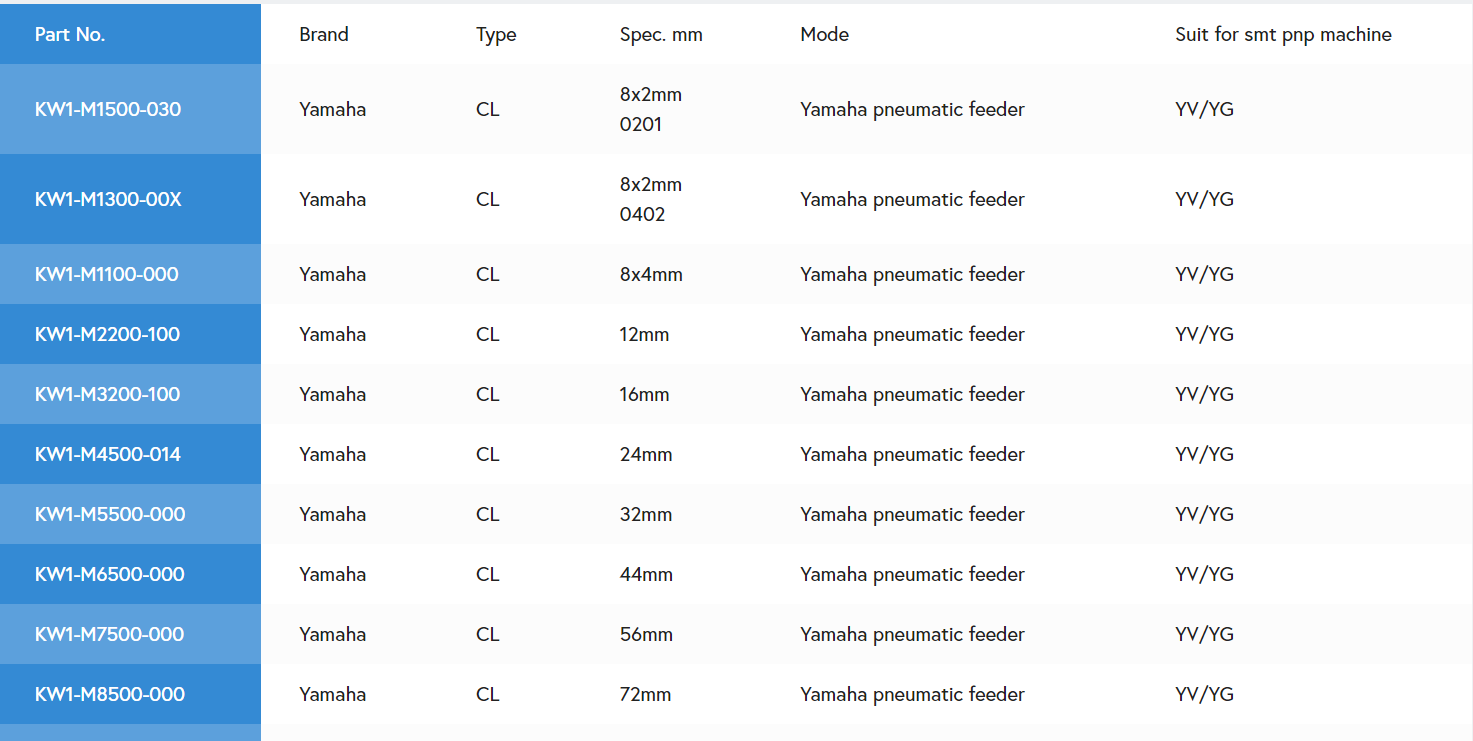Select part number KW1-M7500-000
This screenshot has width=1473, height=741.
(109, 634)
